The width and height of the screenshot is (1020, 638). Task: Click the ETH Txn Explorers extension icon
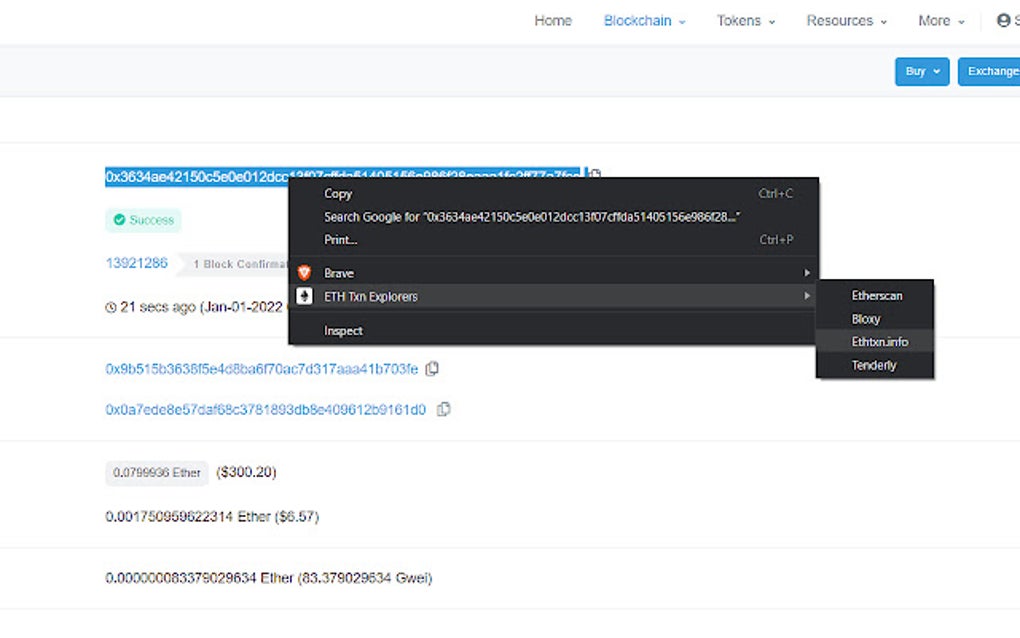(x=305, y=295)
